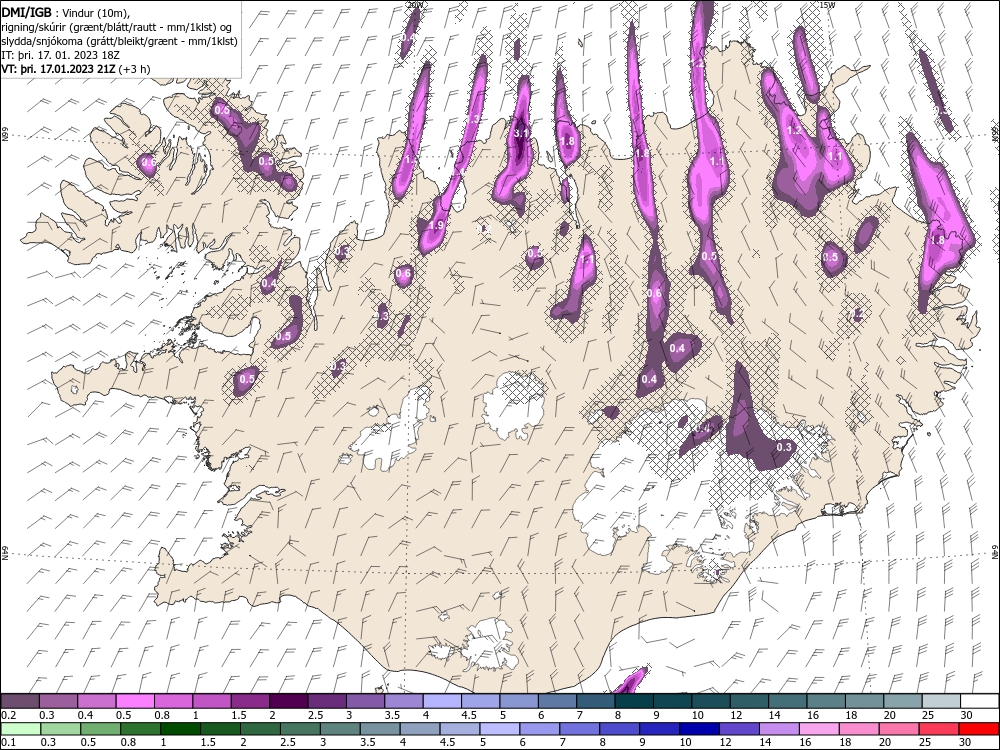Select the 16 swatch in purple-teal legend
The image size is (1000, 750).
(x=827, y=702)
